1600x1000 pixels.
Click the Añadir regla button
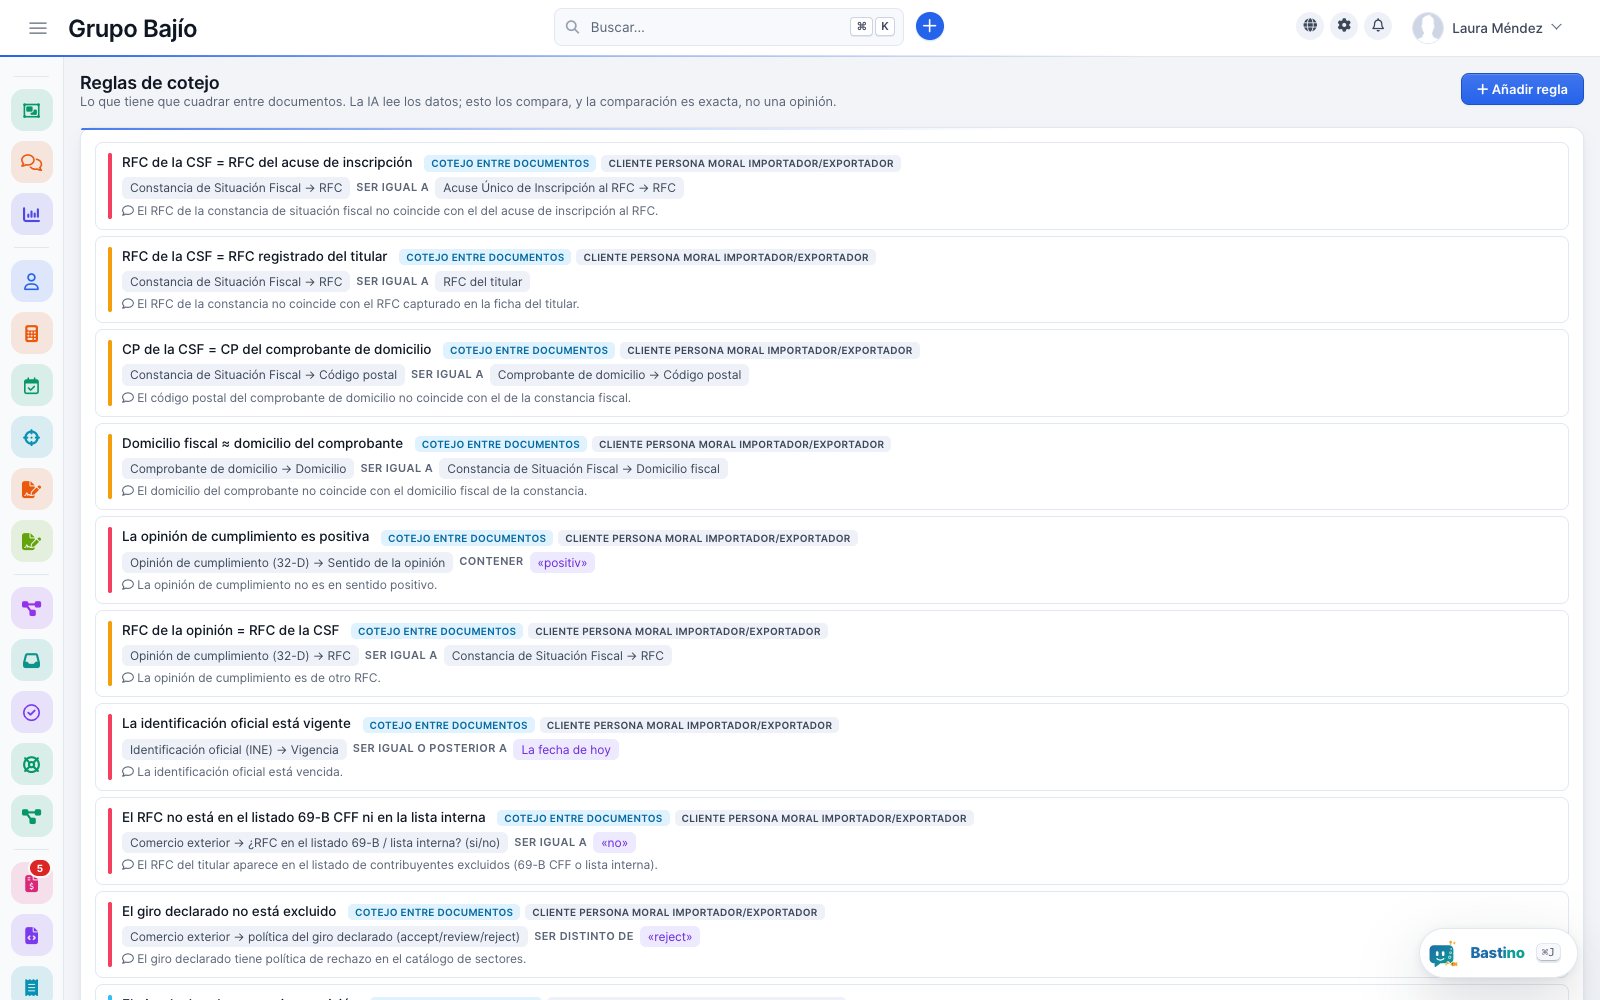(1522, 89)
